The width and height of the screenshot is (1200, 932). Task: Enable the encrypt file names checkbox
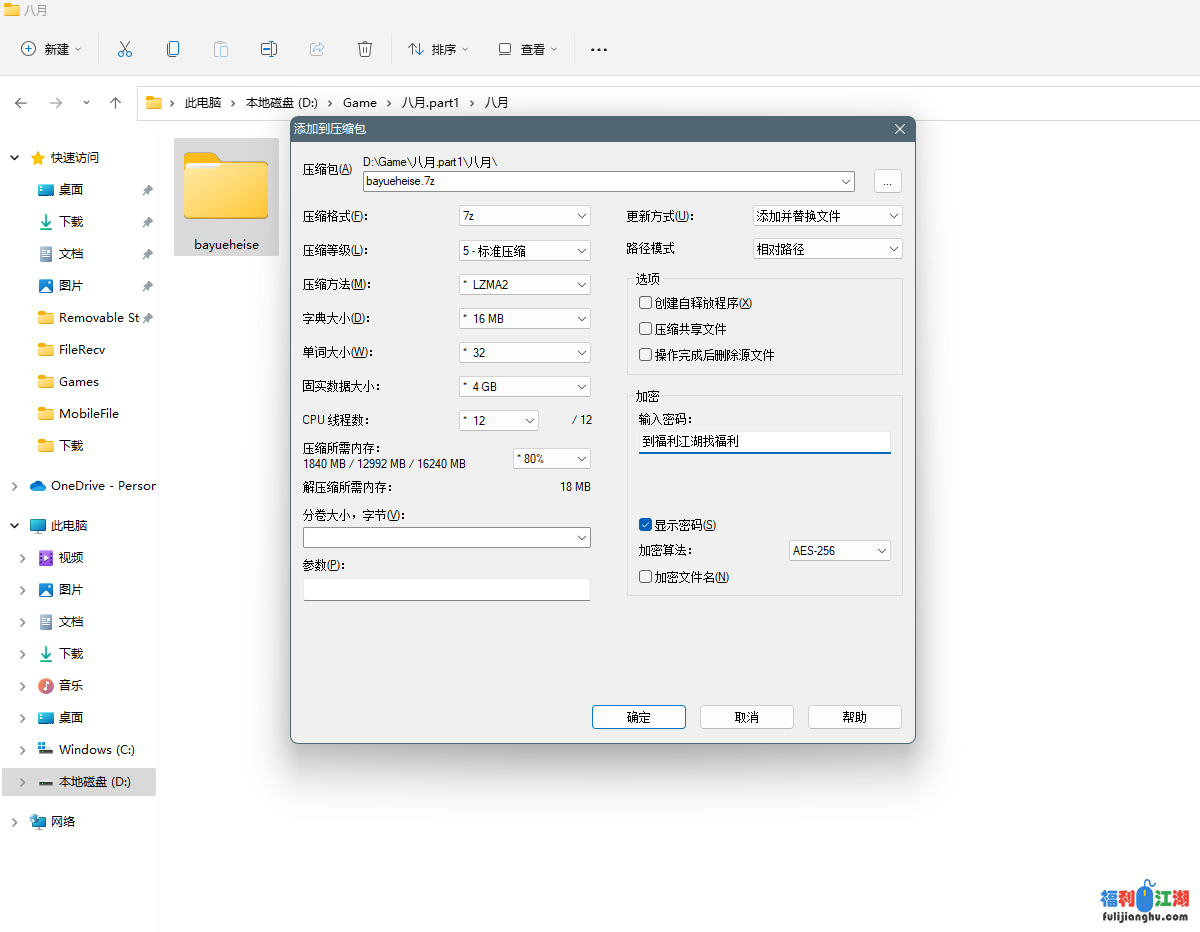[646, 577]
